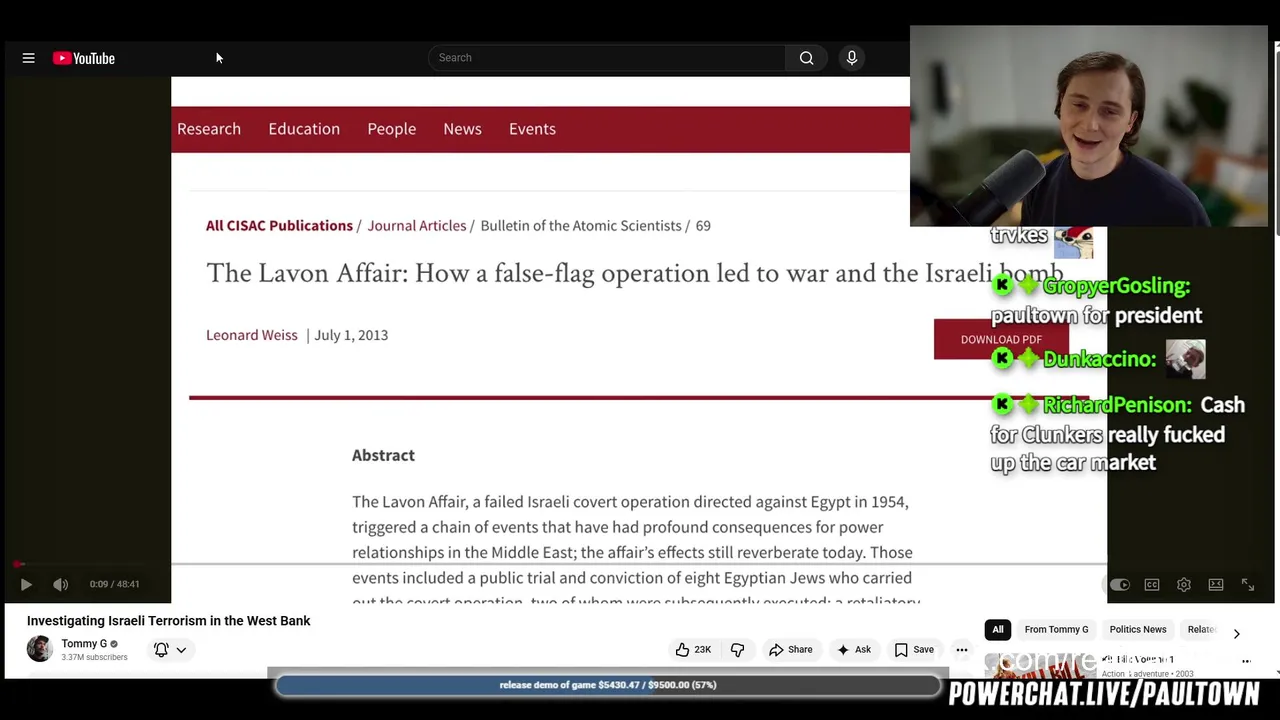Click the Download PDF button

pos(1001,340)
